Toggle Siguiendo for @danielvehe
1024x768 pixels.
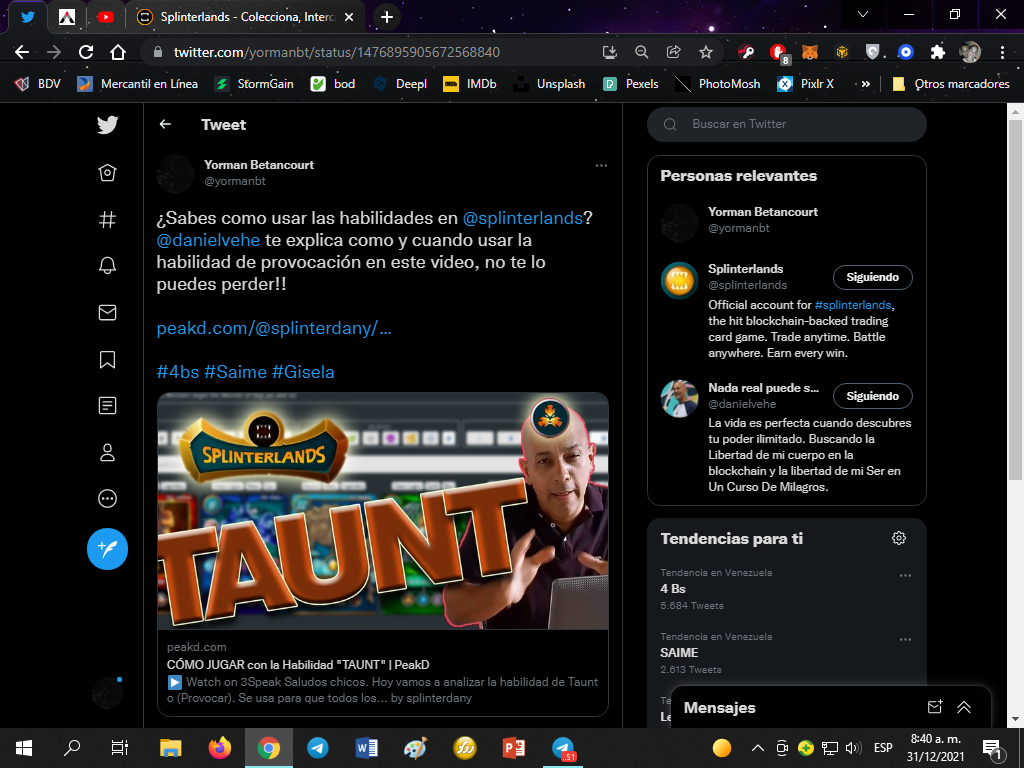872,396
